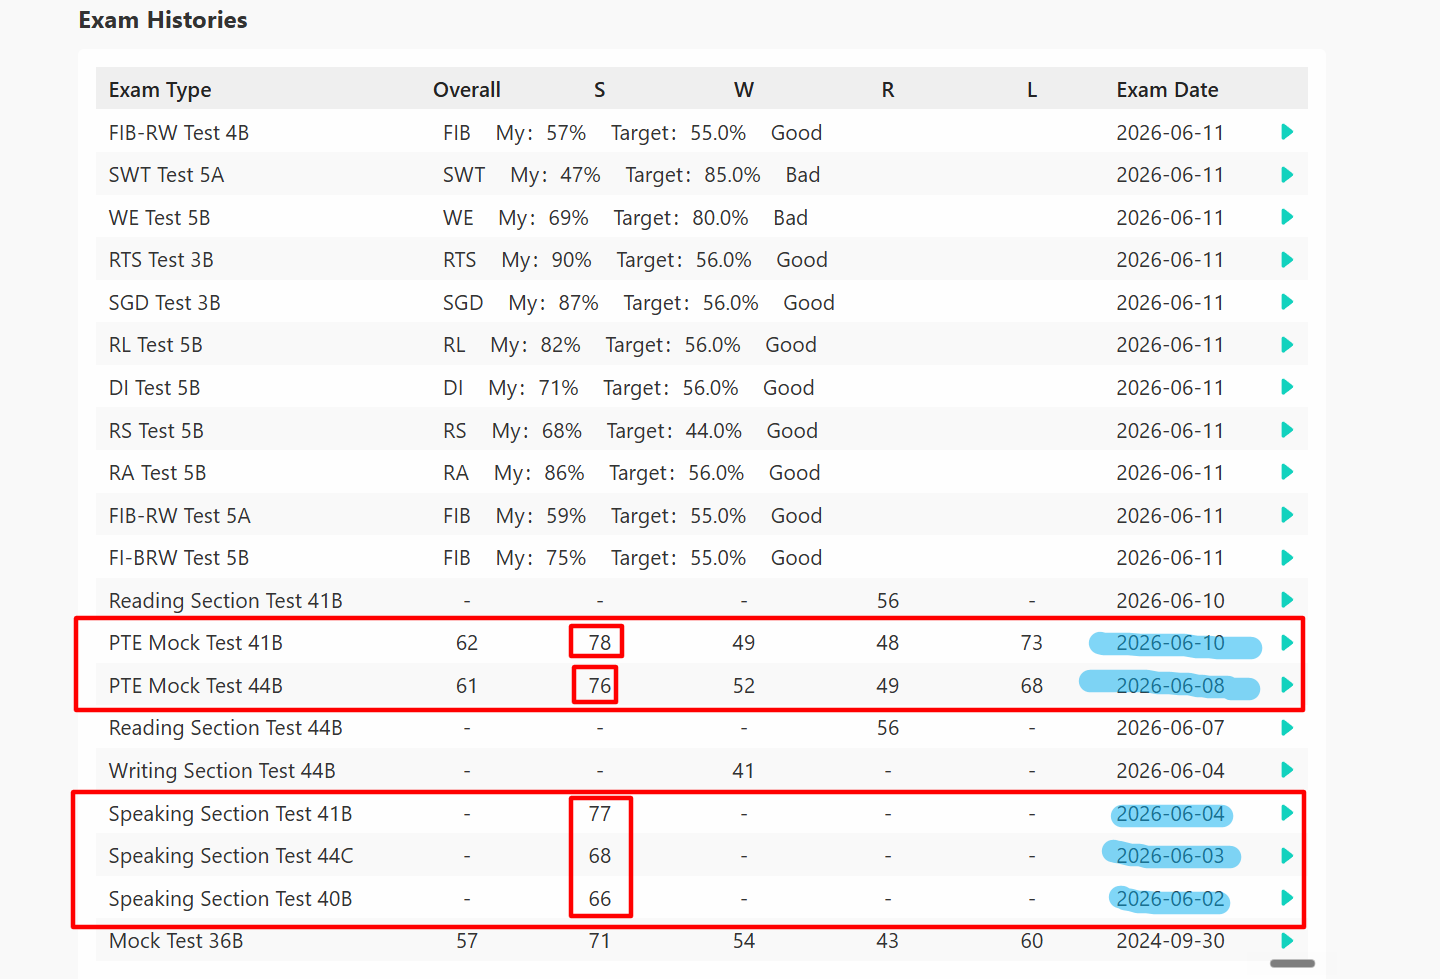Image resolution: width=1440 pixels, height=979 pixels.
Task: Open SGD Test 3B details arrow
Action: (1287, 302)
